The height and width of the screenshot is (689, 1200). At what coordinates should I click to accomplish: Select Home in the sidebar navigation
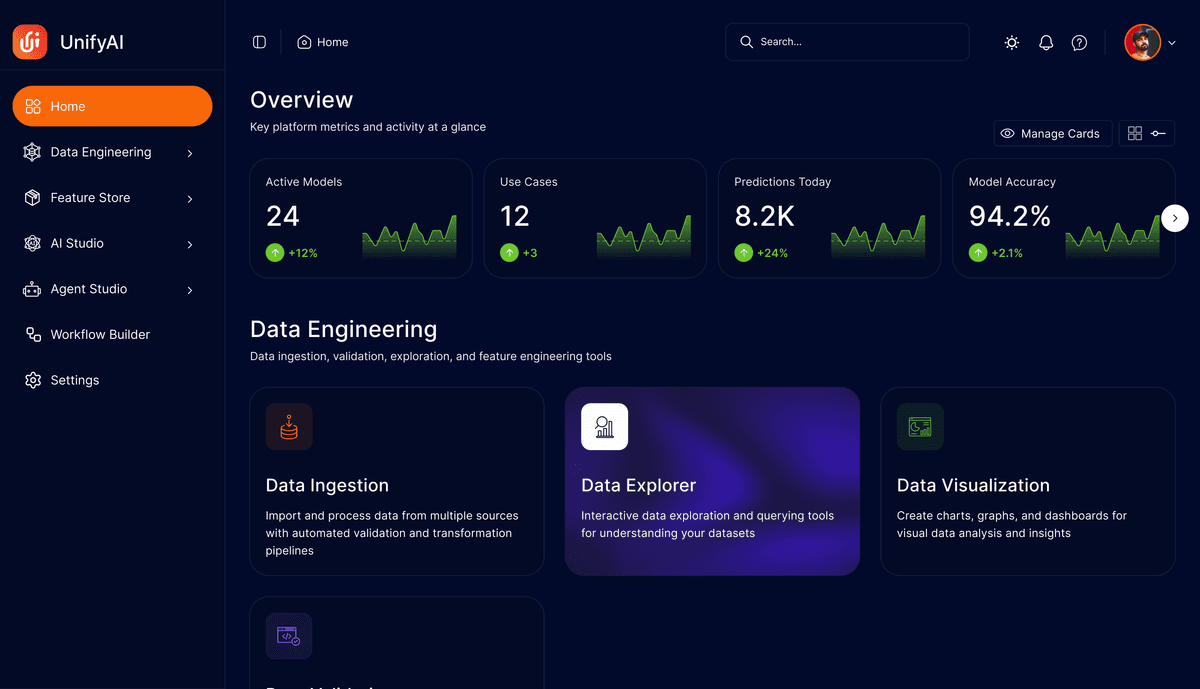(x=111, y=106)
